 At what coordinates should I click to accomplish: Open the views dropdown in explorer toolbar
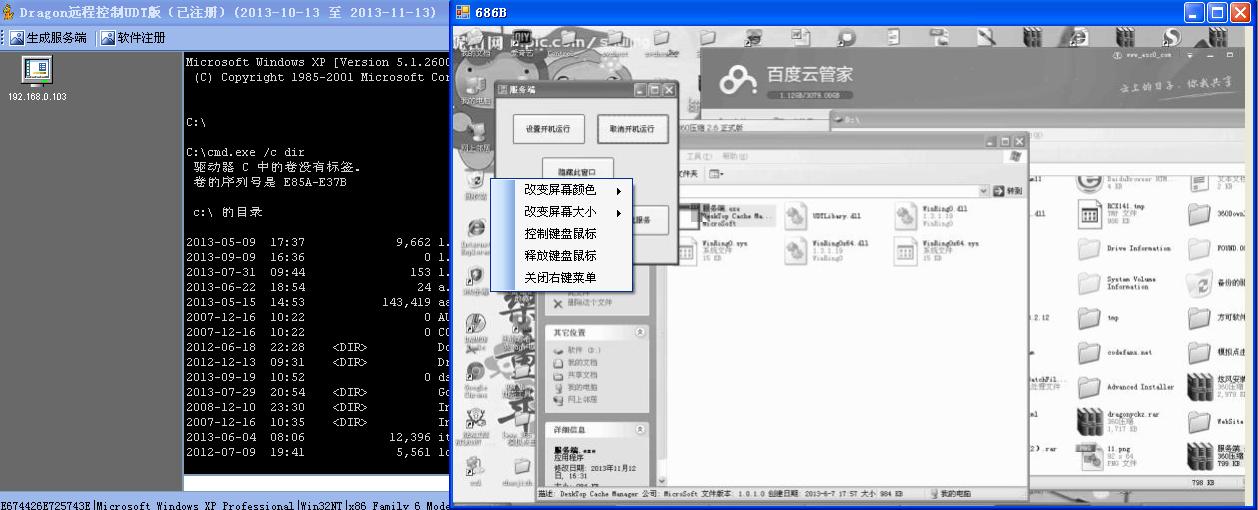[x=715, y=174]
